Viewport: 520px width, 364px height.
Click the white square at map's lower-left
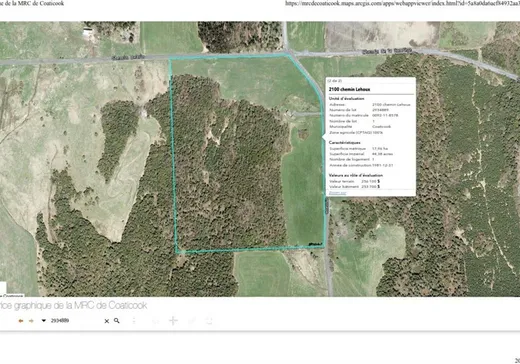click(x=3, y=288)
